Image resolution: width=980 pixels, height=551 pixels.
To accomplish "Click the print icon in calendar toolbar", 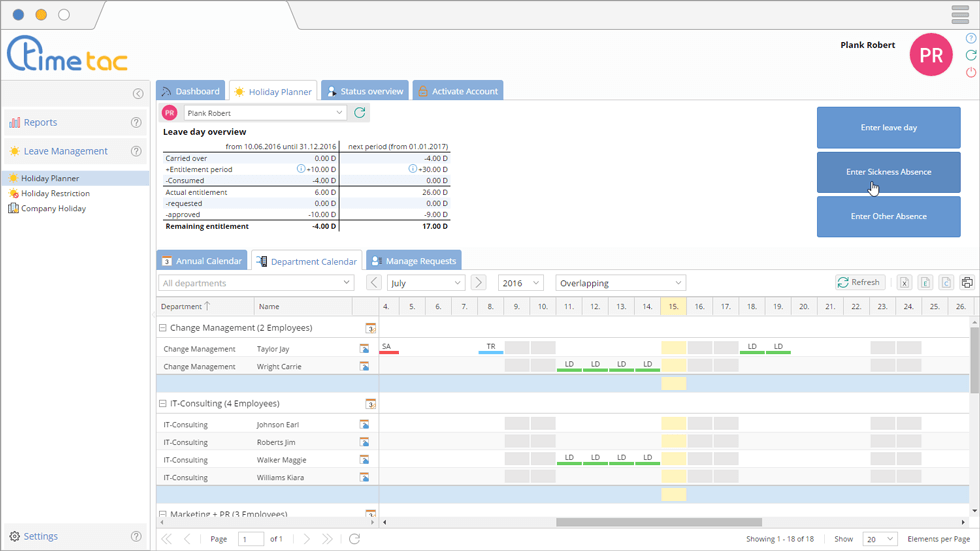I will pos(967,283).
